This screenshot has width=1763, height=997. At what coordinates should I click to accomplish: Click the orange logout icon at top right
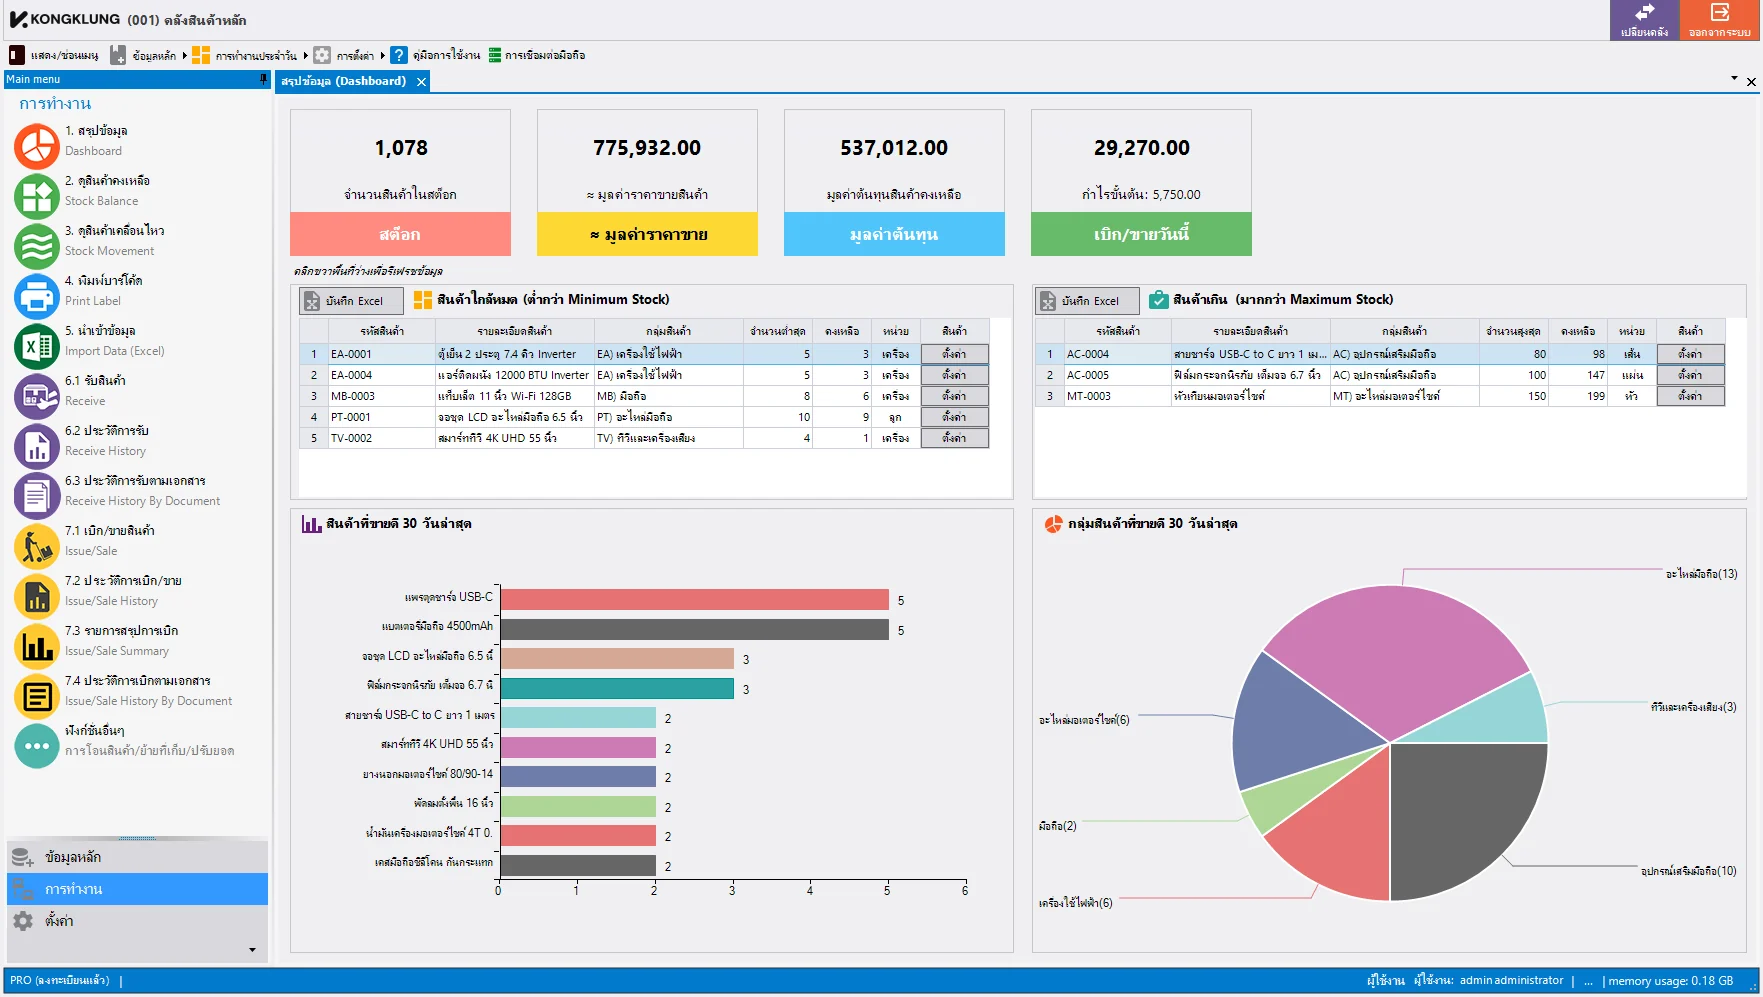point(1720,20)
